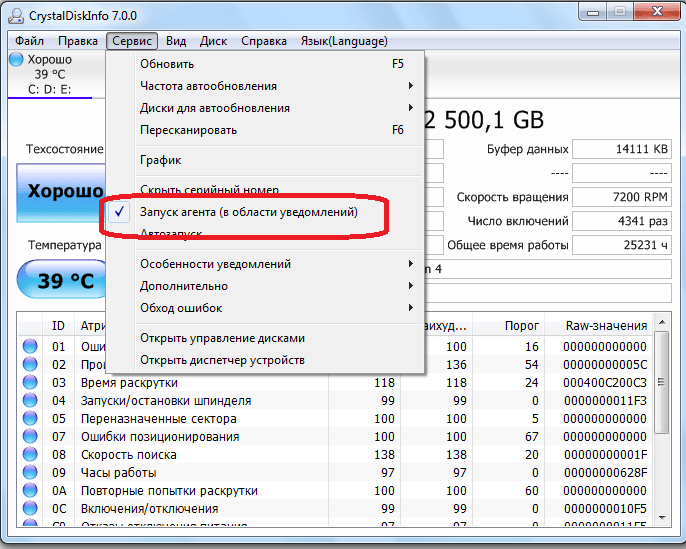686x549 pixels.
Task: Open the Диск menu in menu bar
Action: pyautogui.click(x=213, y=41)
